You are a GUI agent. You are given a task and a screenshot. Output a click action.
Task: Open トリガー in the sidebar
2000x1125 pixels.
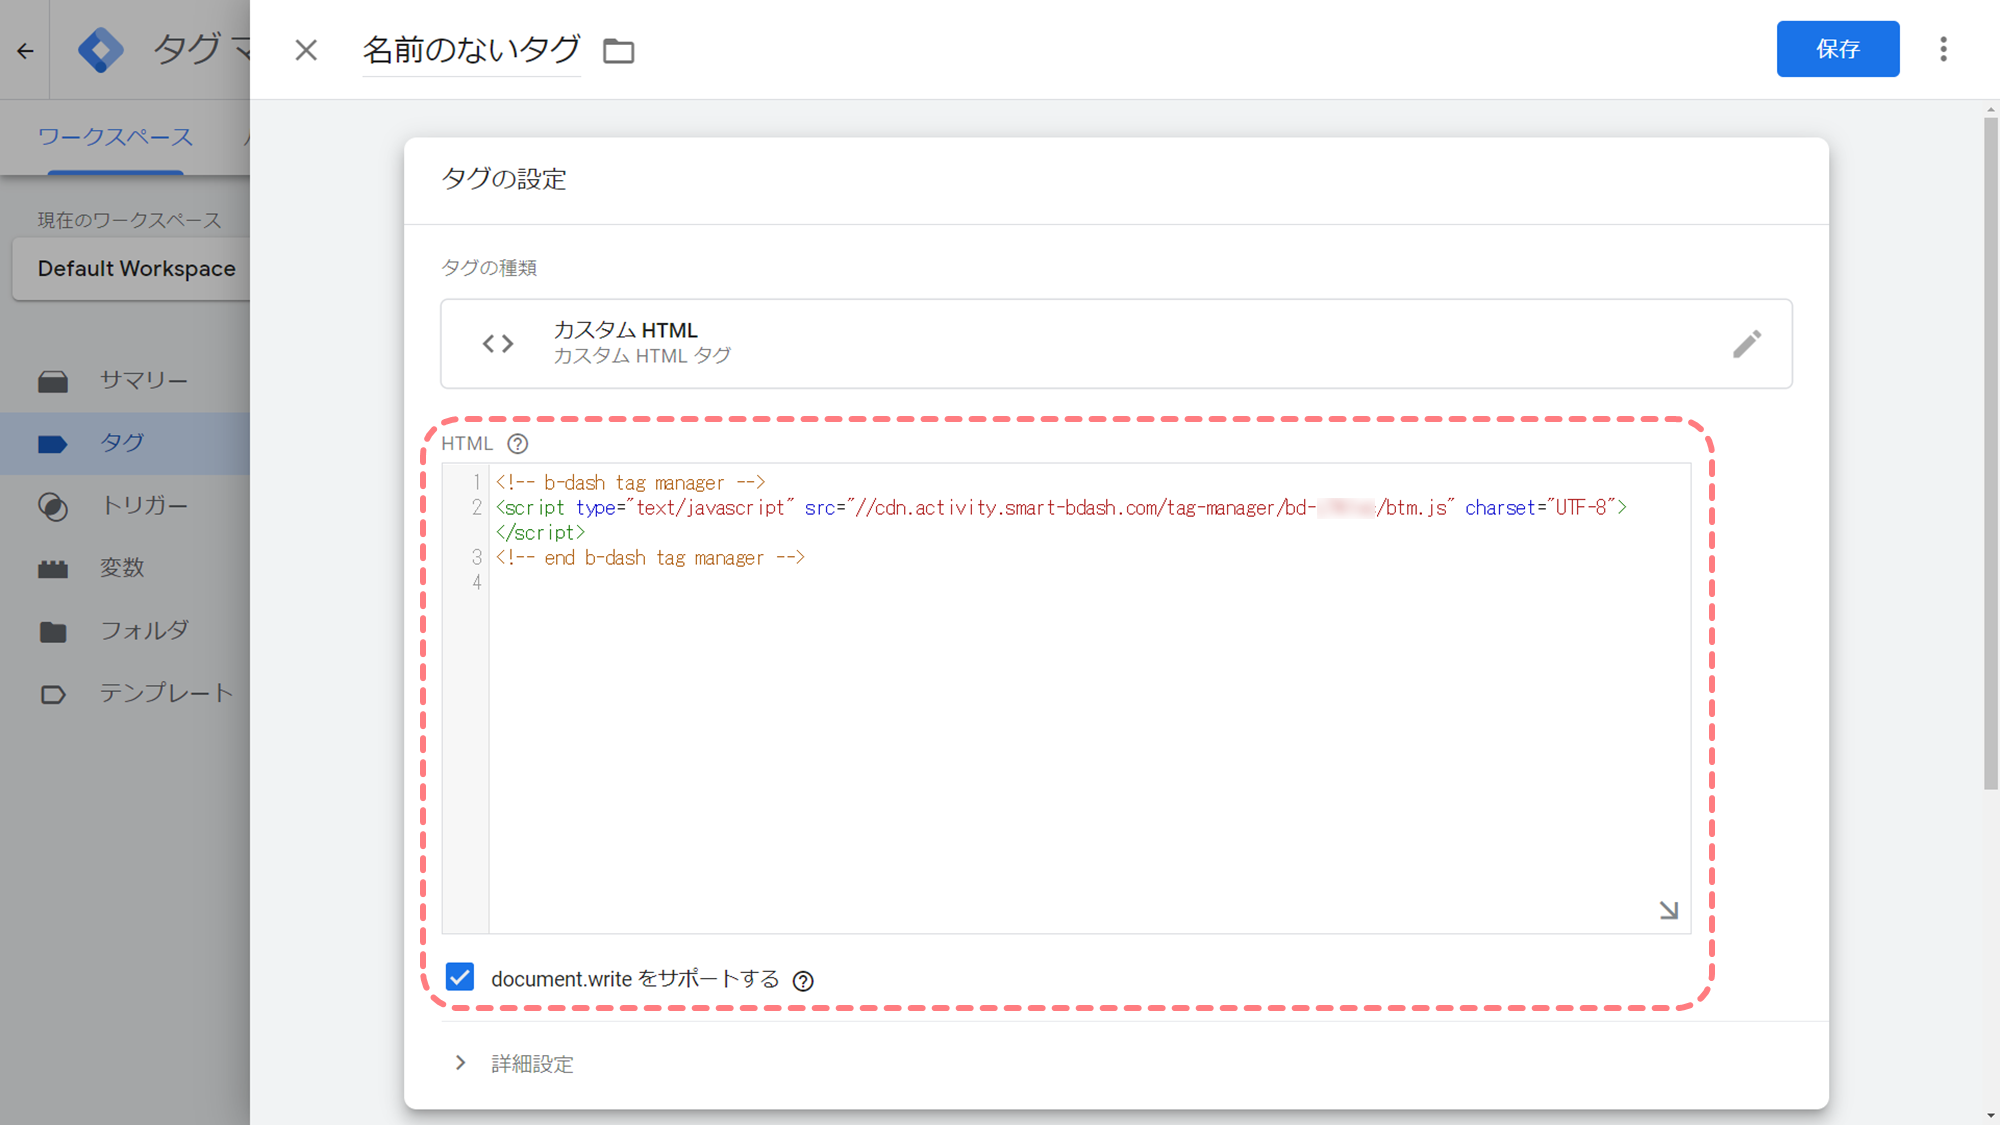click(x=125, y=506)
